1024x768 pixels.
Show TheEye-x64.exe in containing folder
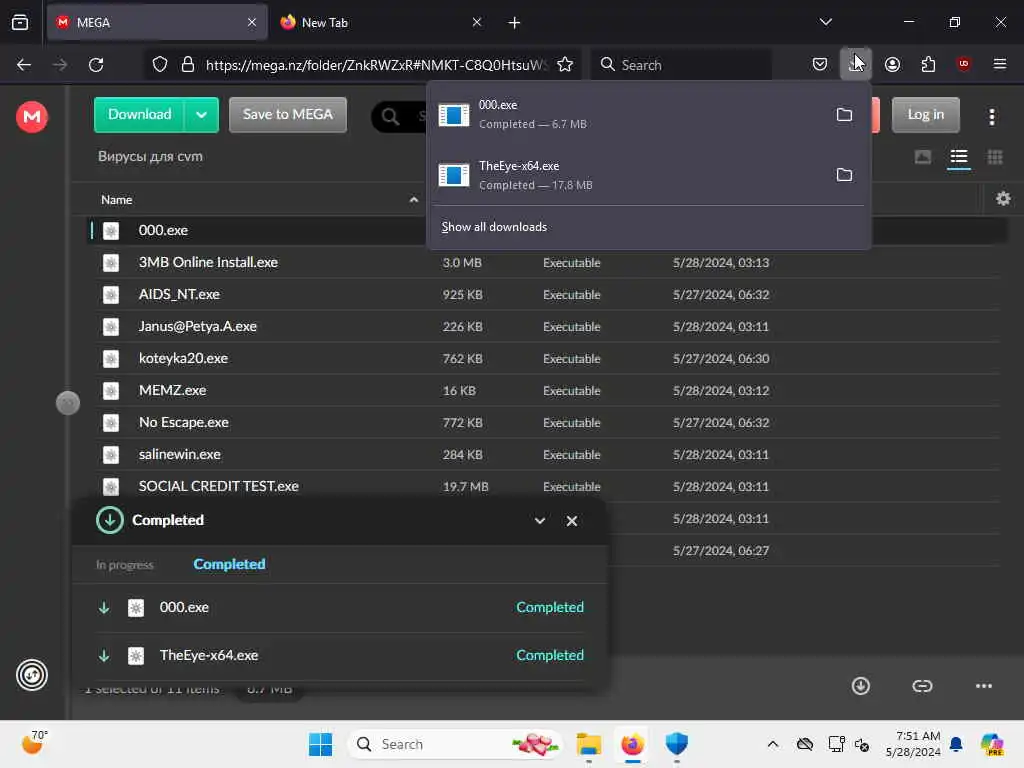(x=844, y=174)
